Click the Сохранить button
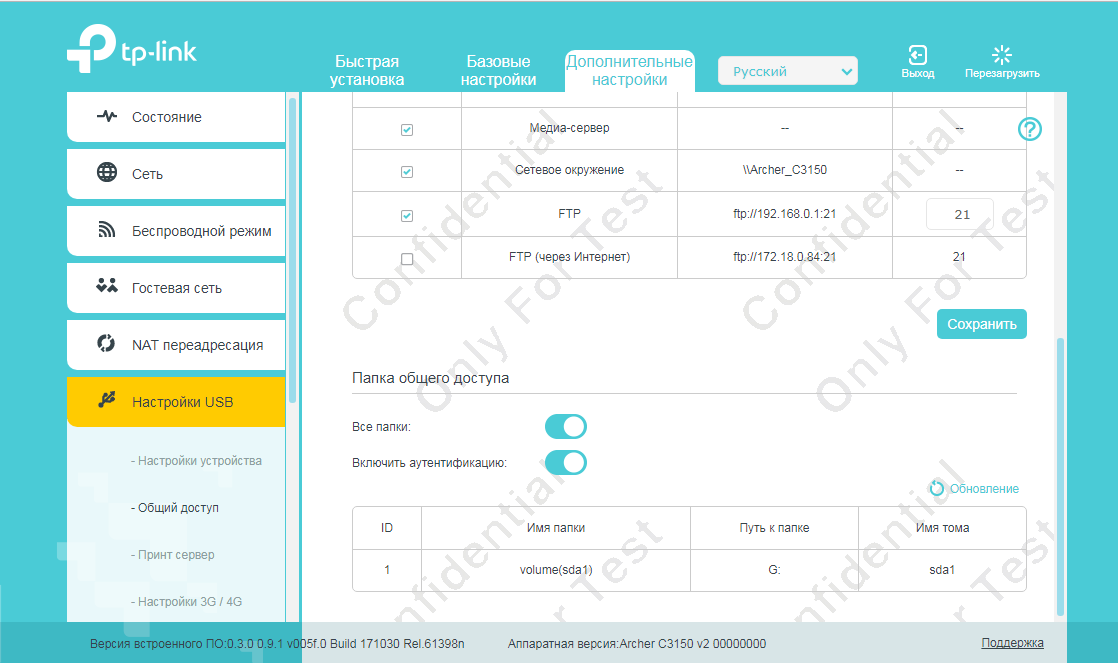Viewport: 1118px width, 663px height. click(981, 324)
